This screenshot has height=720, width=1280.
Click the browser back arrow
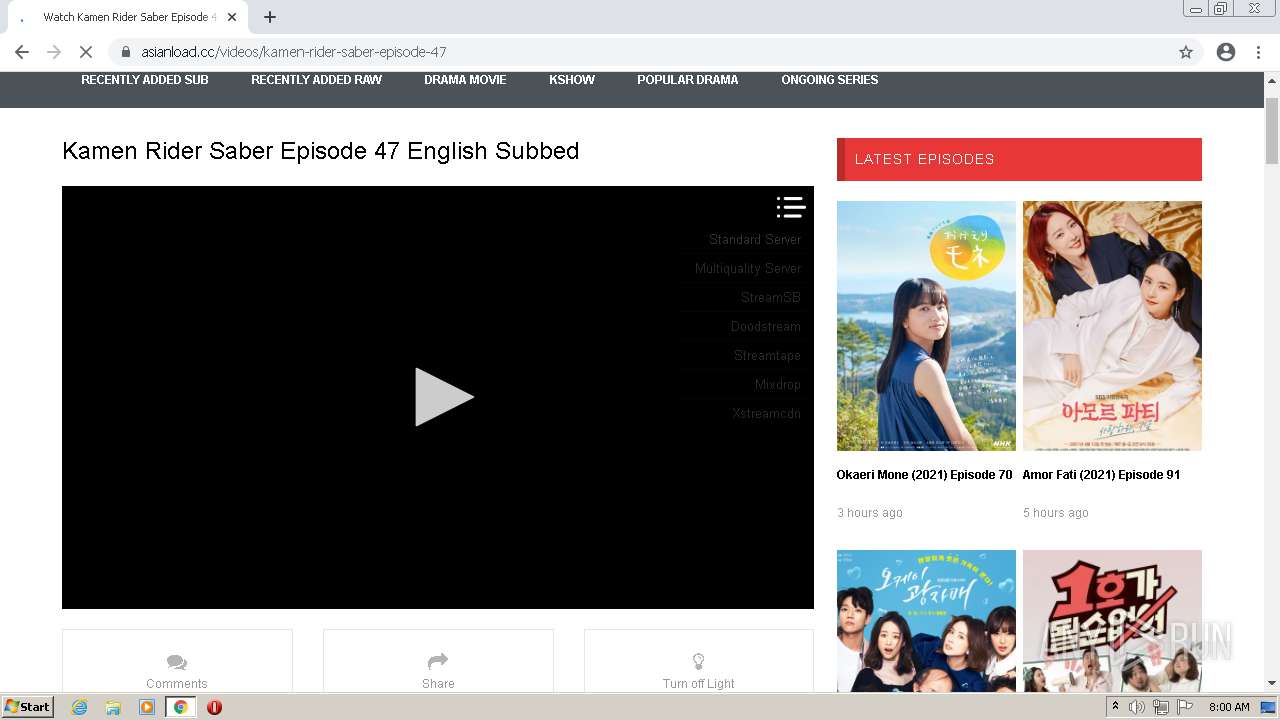[x=22, y=52]
